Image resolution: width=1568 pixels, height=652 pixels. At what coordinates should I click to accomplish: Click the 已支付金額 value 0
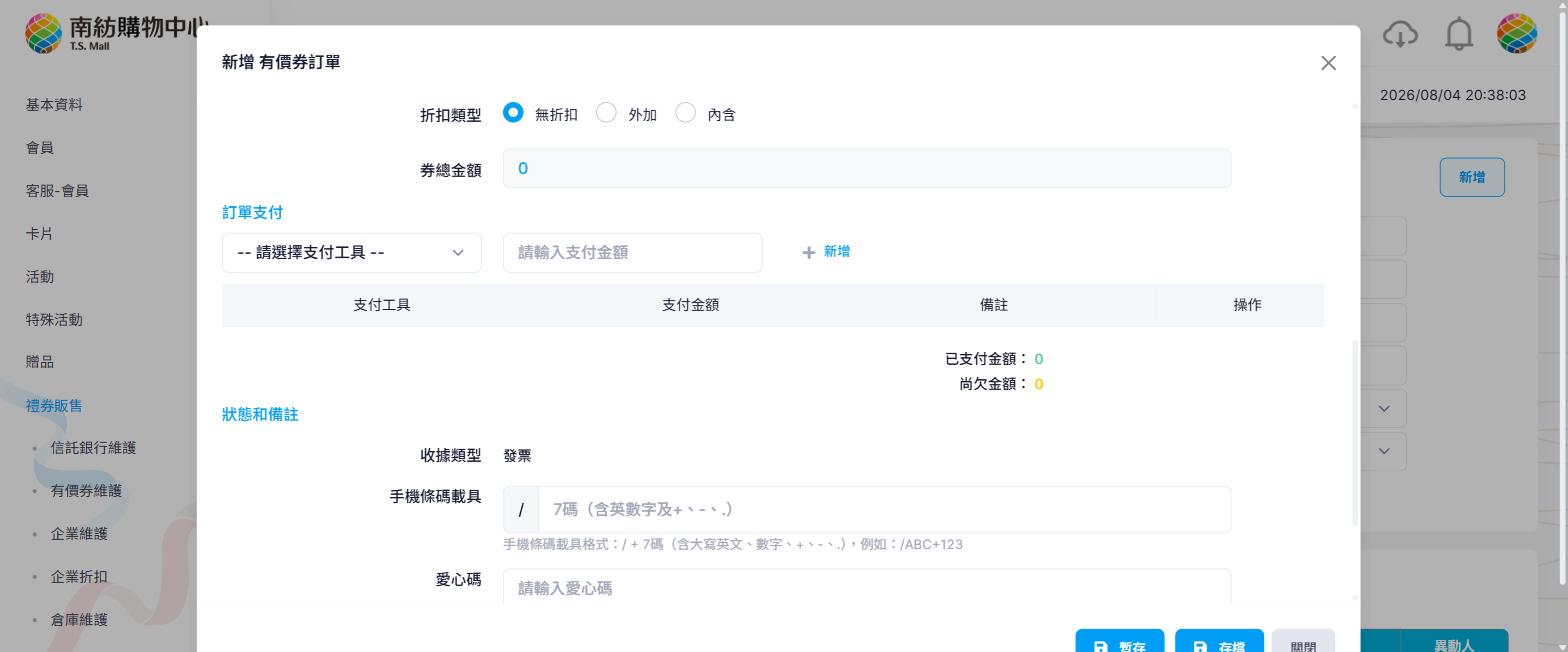coord(1039,359)
